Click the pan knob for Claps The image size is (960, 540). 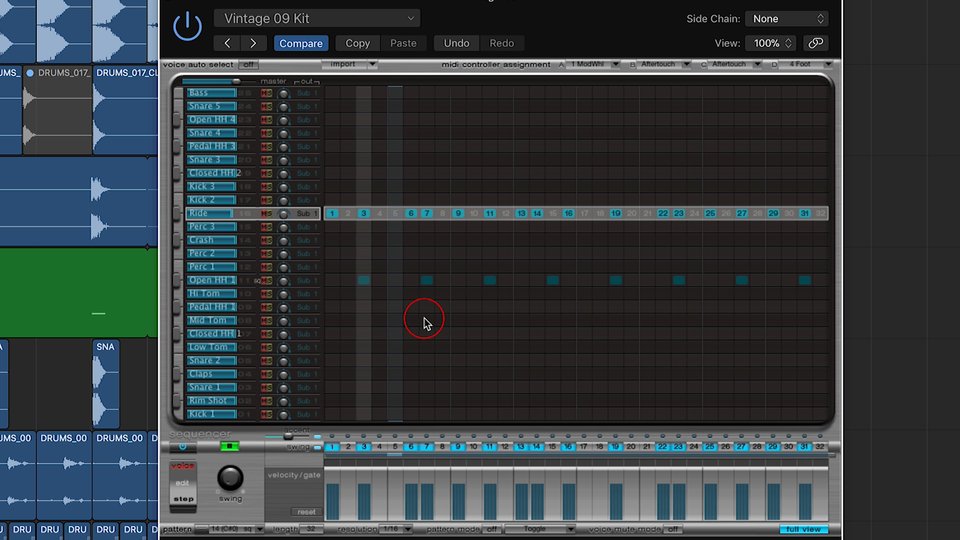point(283,374)
